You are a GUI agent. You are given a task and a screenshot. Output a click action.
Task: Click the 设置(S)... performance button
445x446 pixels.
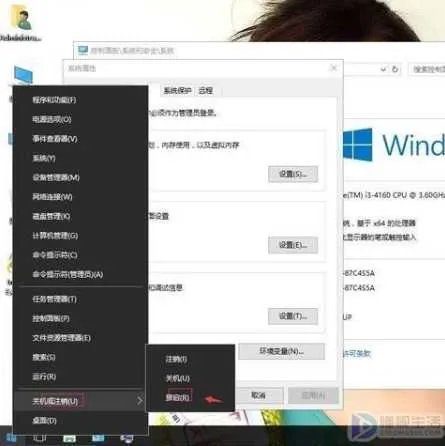[x=293, y=174]
